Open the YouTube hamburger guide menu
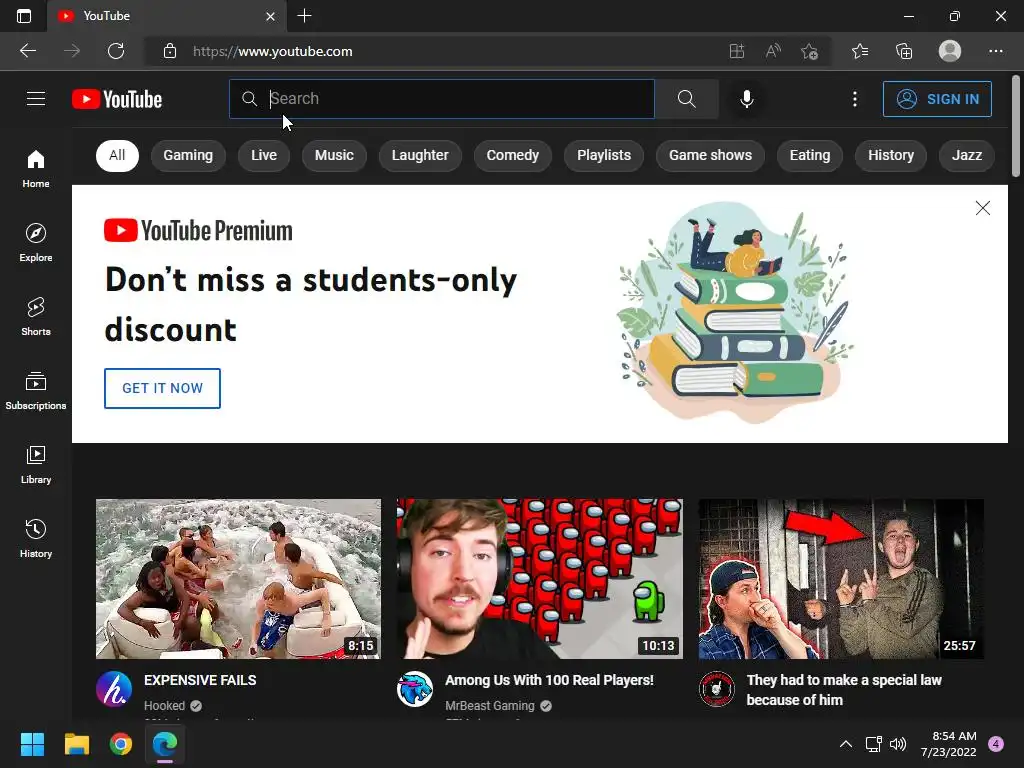1024x768 pixels. 36,99
